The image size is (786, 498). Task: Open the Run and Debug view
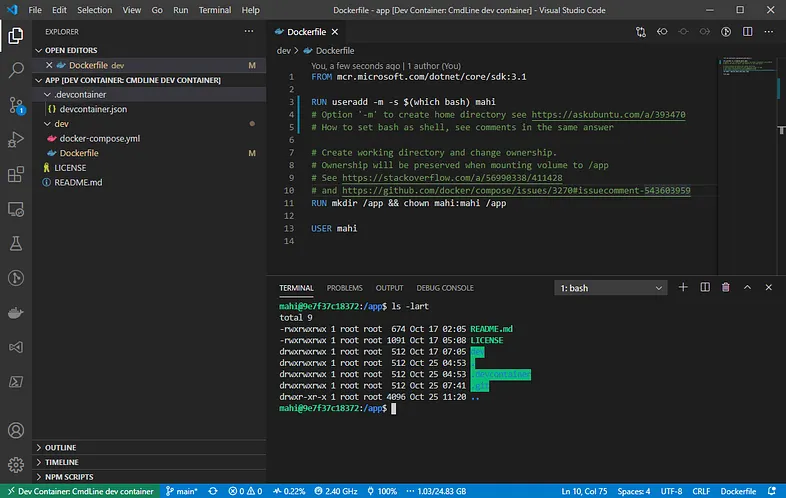point(16,139)
